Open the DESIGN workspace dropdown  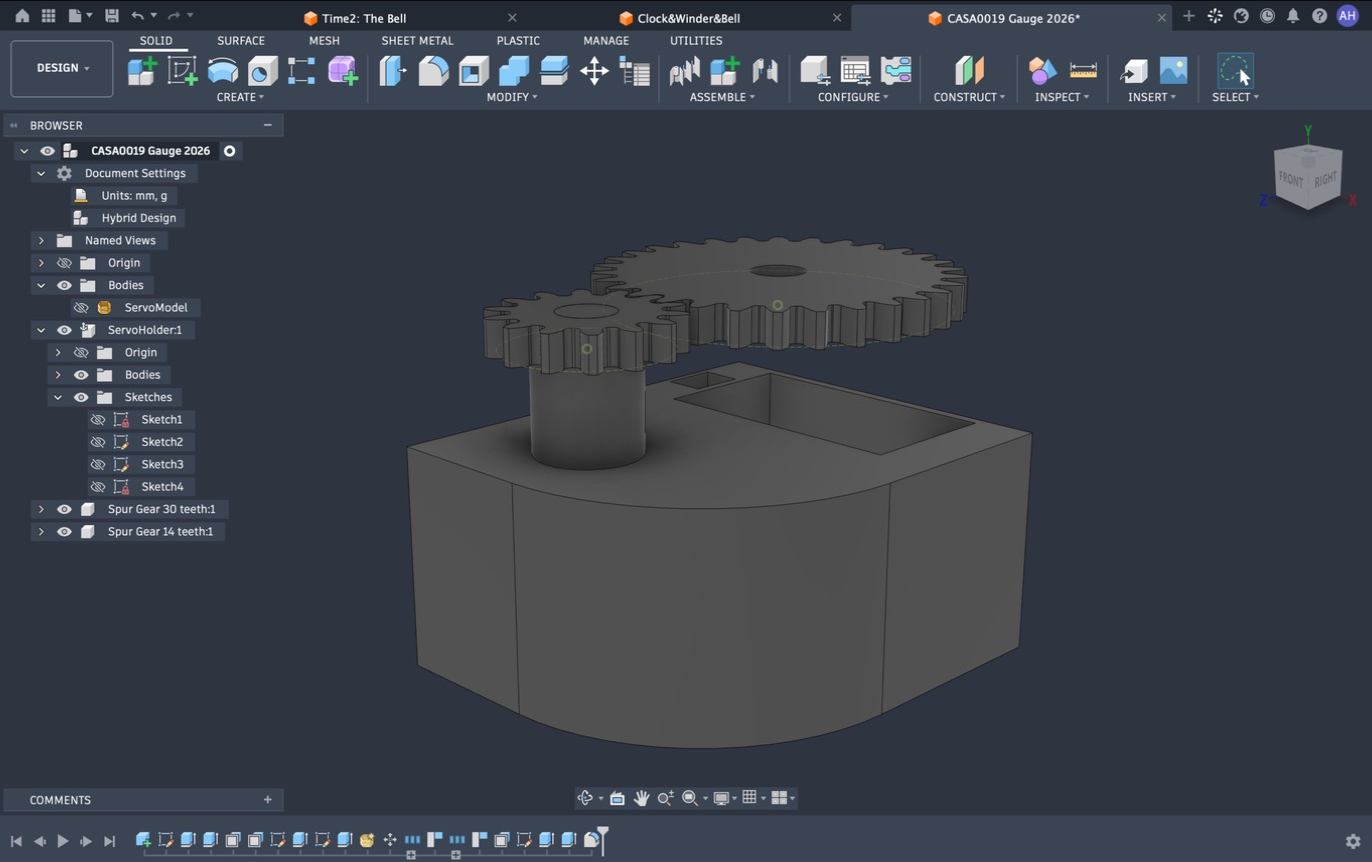(x=62, y=68)
